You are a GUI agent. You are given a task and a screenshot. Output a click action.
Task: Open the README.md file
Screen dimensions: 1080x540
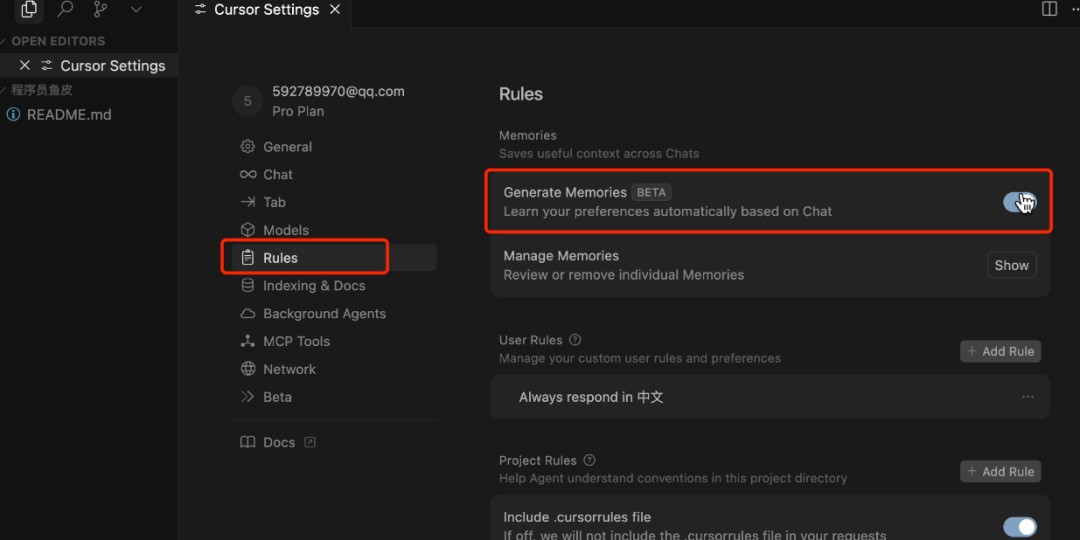point(68,114)
